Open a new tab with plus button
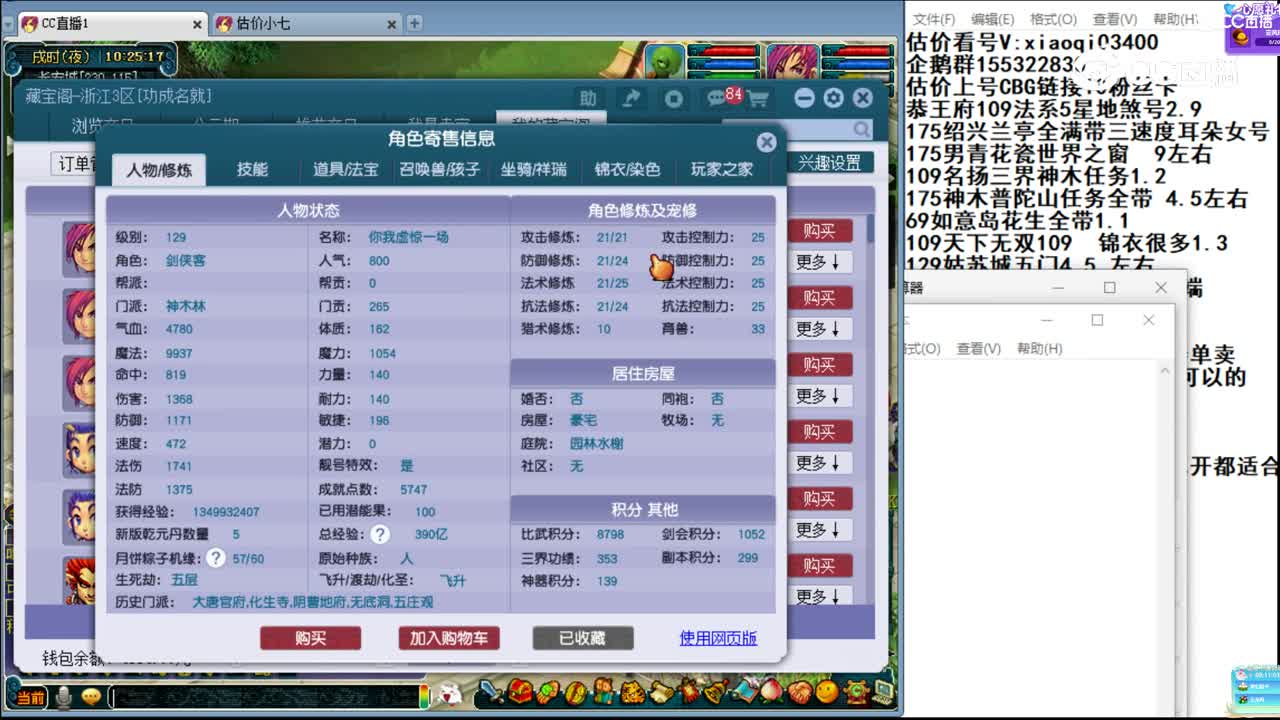This screenshot has width=1280, height=720. (414, 23)
